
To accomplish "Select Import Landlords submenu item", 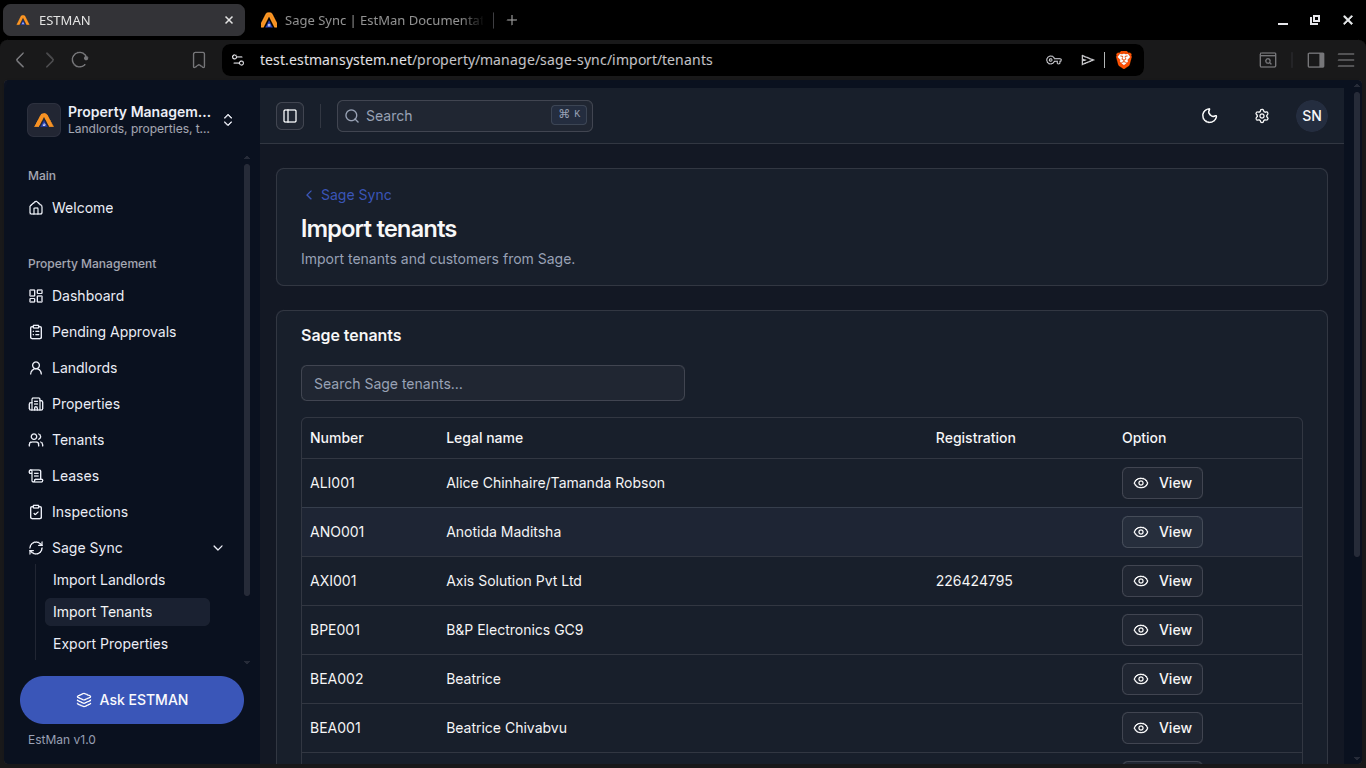I will click(127, 580).
